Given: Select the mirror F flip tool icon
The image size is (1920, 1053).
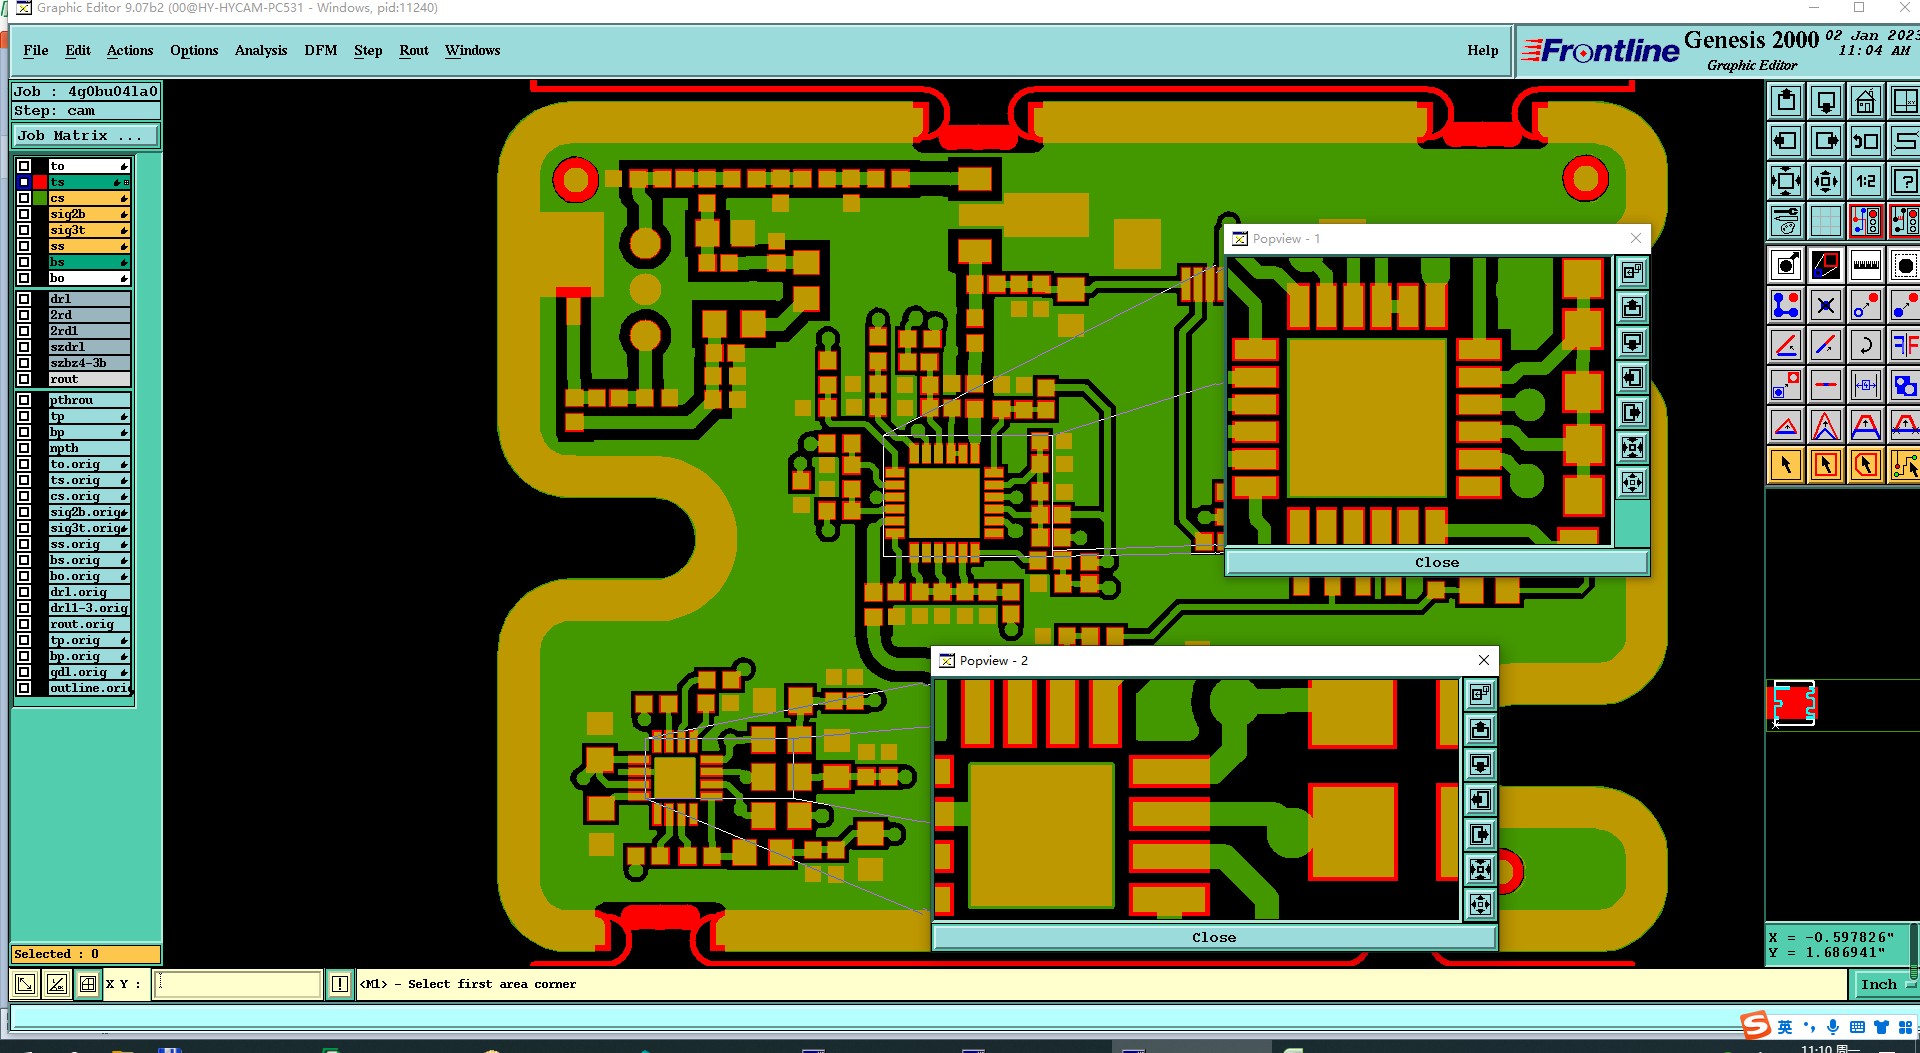Looking at the screenshot, I should point(1904,345).
